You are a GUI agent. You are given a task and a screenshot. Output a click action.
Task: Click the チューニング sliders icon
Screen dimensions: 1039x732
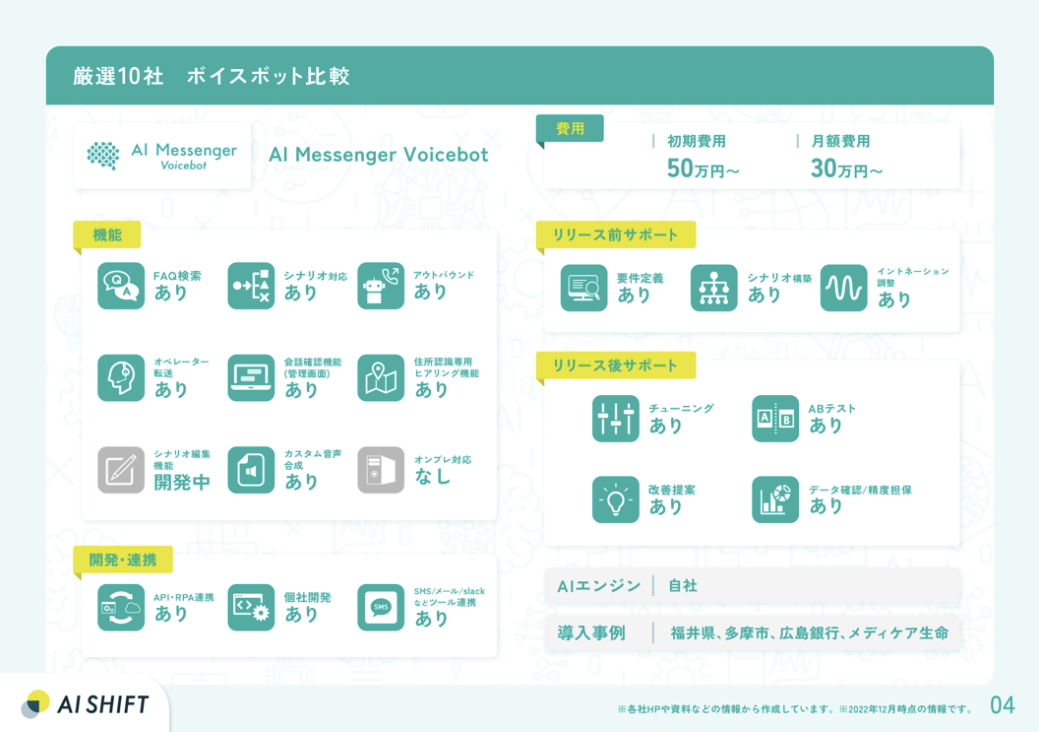point(616,419)
